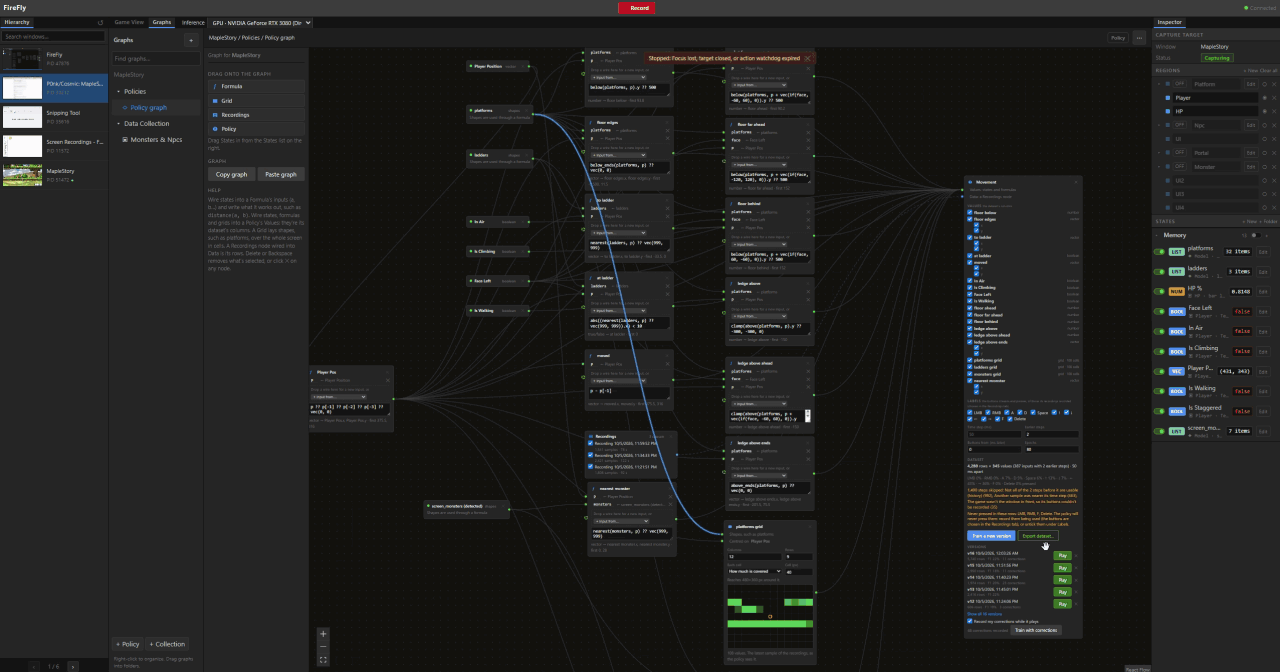
Task: Switch to the Game View tab
Action: [129, 22]
